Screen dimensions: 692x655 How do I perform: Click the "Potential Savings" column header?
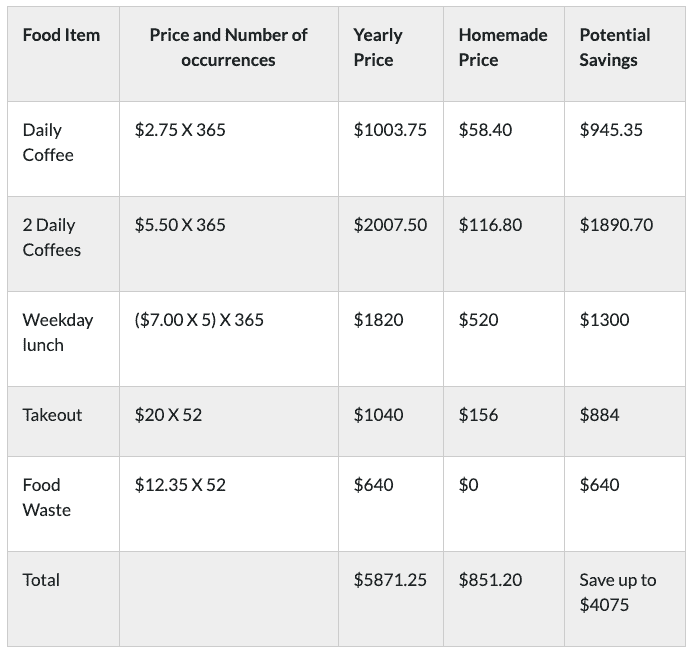click(x=614, y=47)
